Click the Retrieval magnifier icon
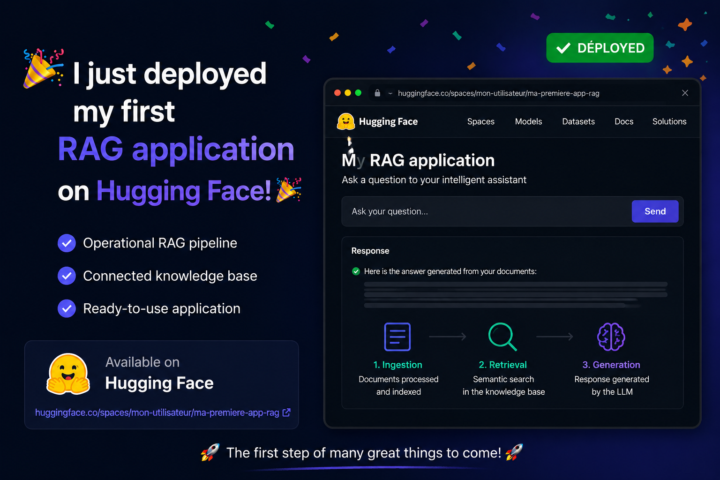Image resolution: width=720 pixels, height=480 pixels. click(x=503, y=337)
